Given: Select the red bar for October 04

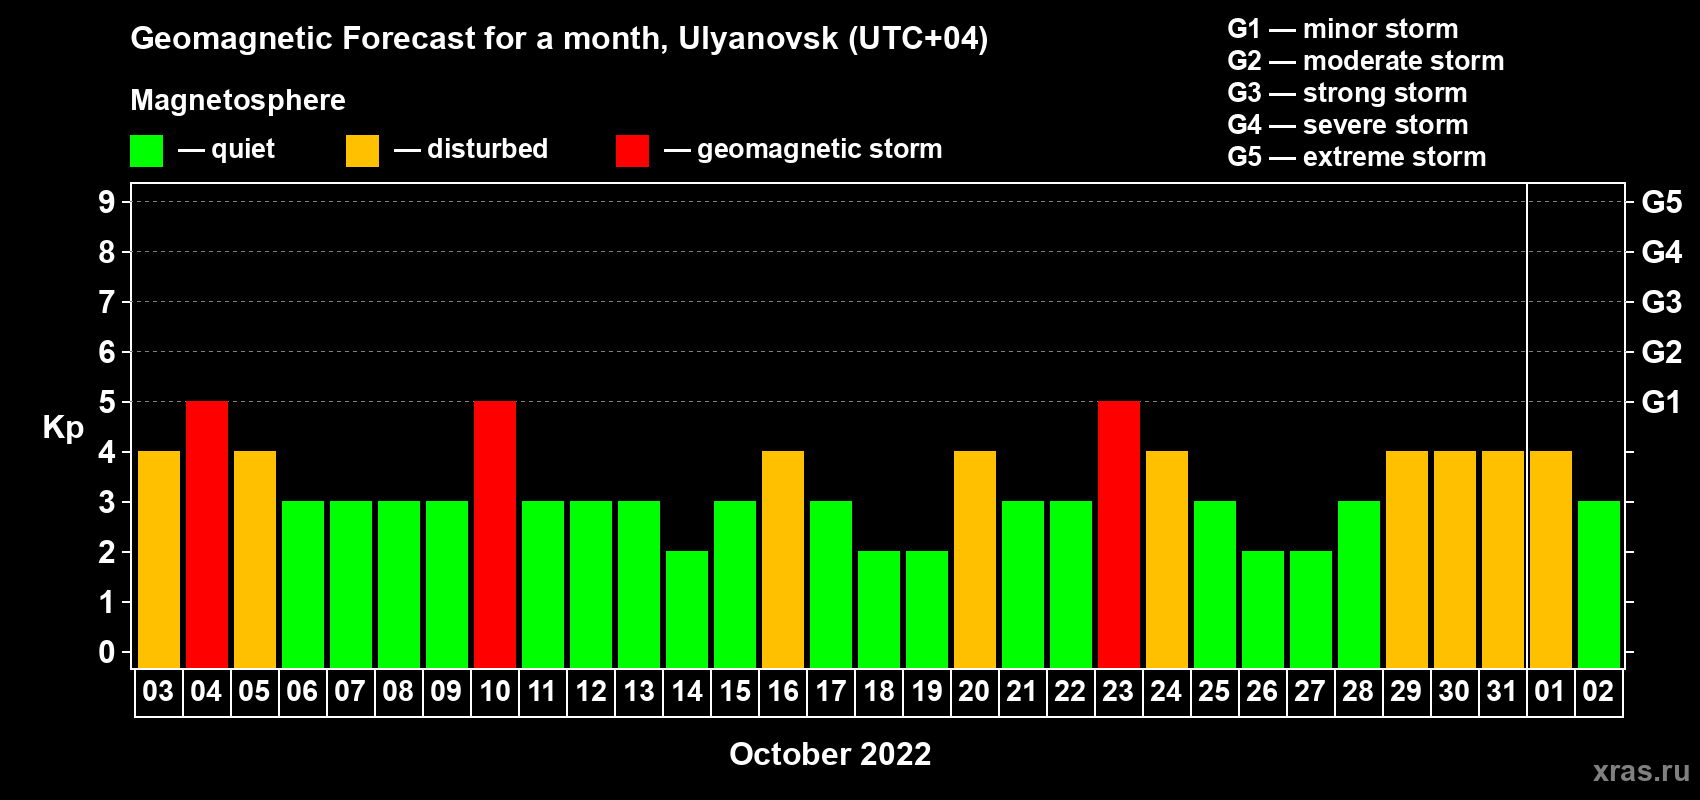Looking at the screenshot, I should click(207, 535).
